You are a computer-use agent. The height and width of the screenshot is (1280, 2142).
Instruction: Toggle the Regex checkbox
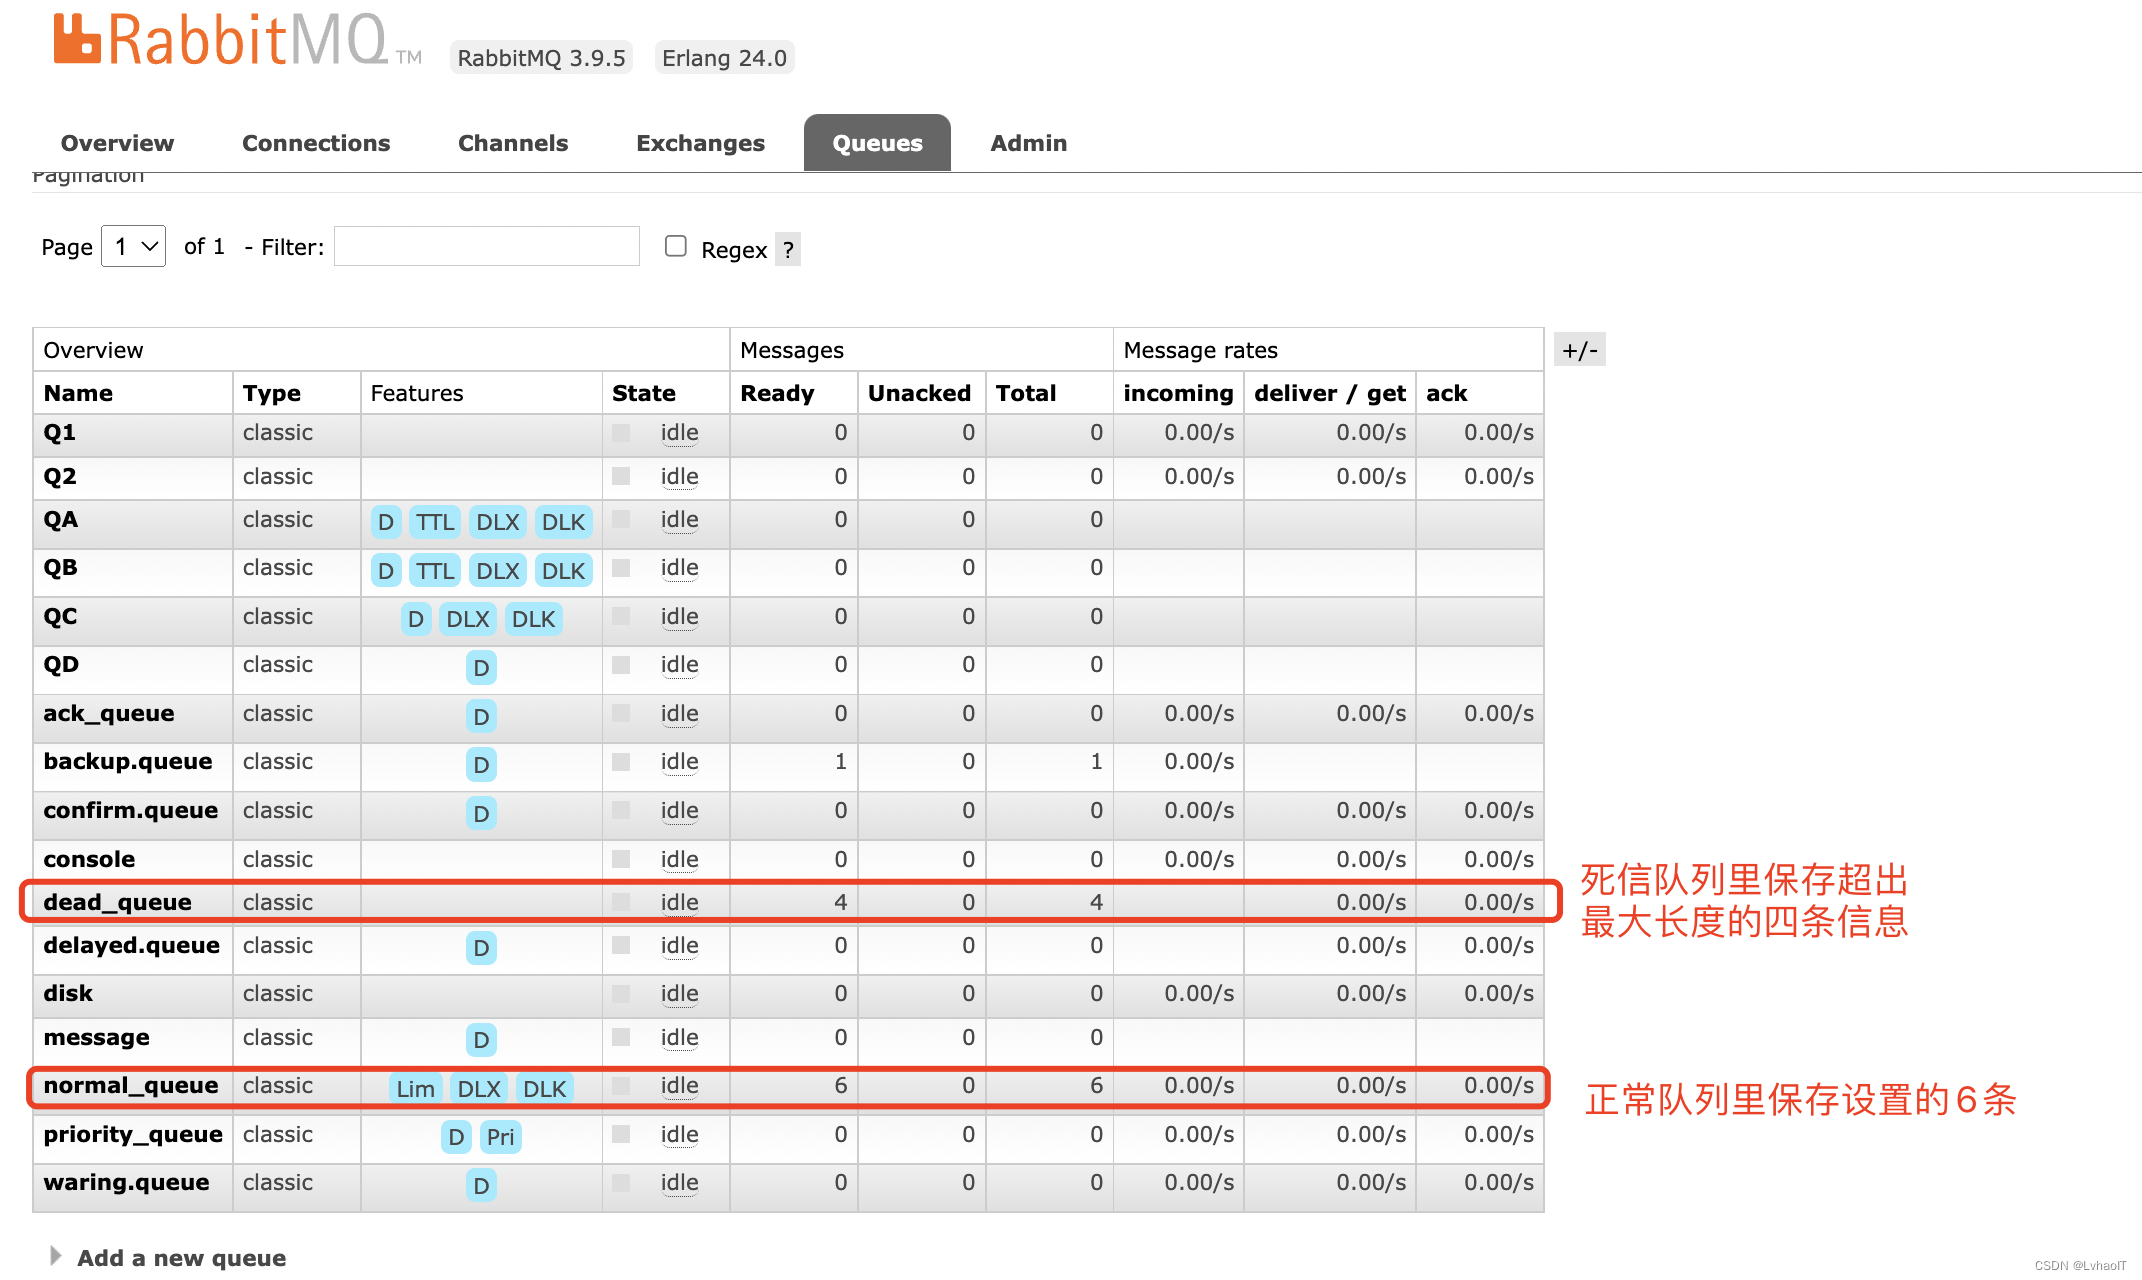(x=673, y=247)
